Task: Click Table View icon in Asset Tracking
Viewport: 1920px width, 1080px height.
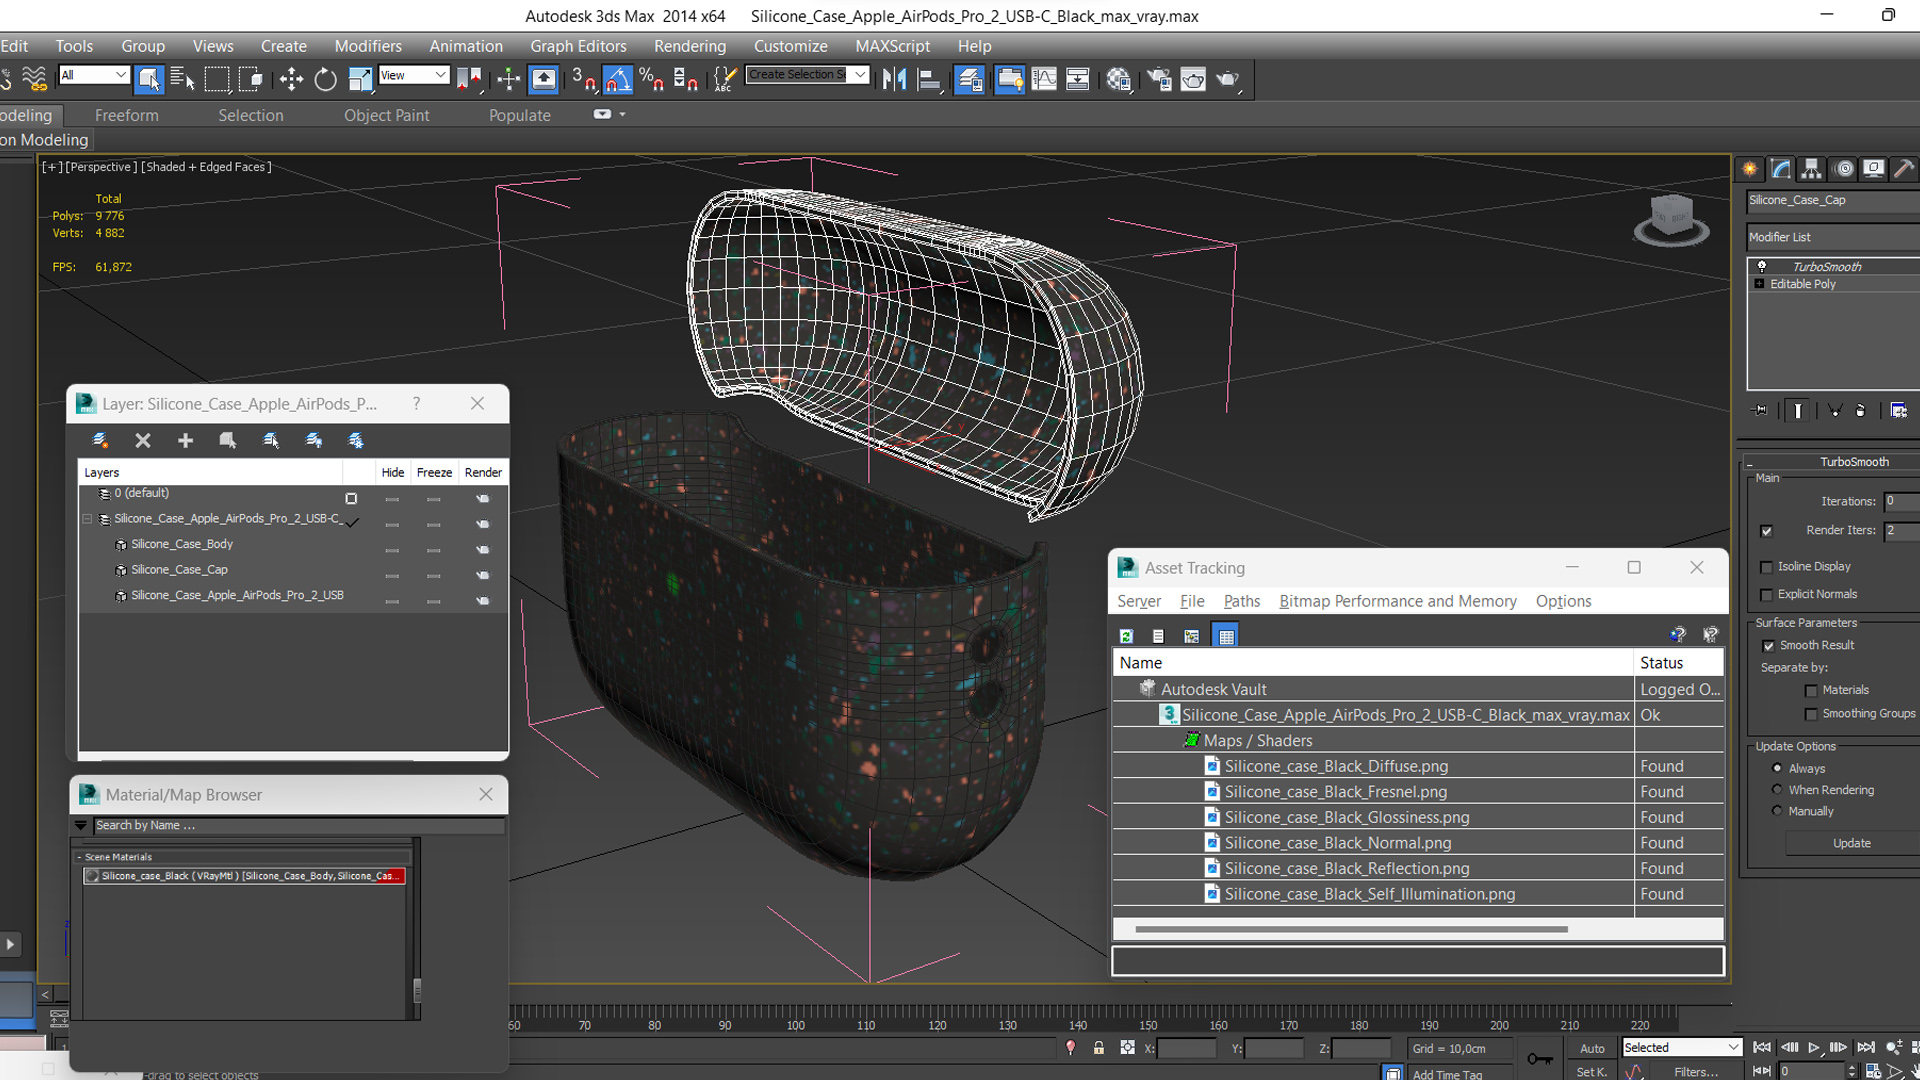Action: [1226, 636]
